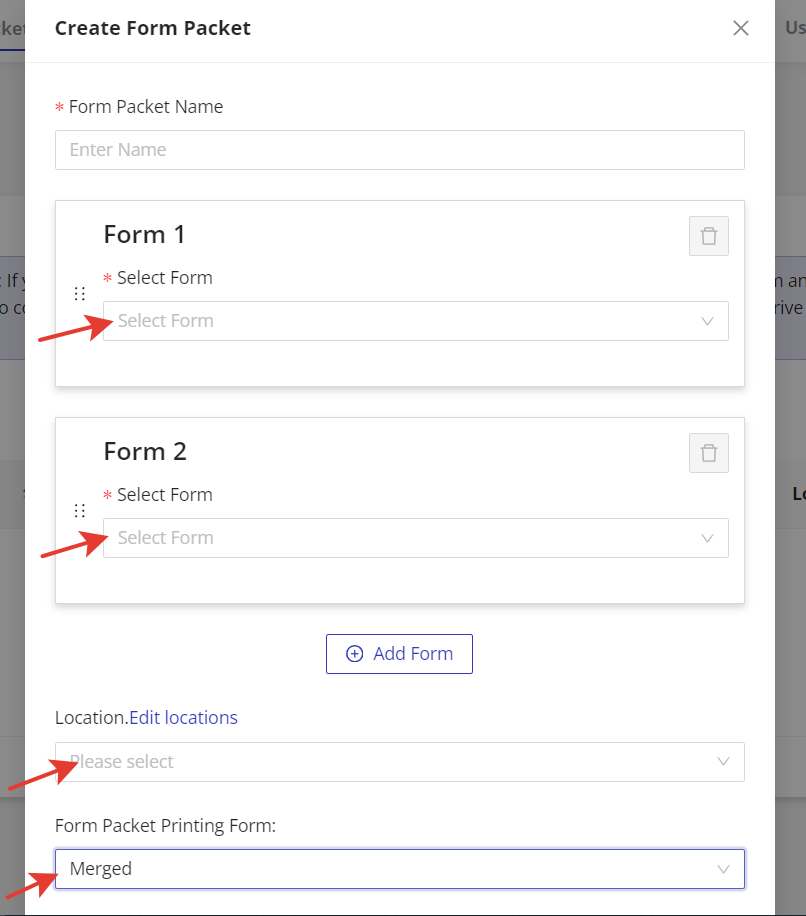Follow the Edit locations link
The height and width of the screenshot is (916, 806).
183,718
